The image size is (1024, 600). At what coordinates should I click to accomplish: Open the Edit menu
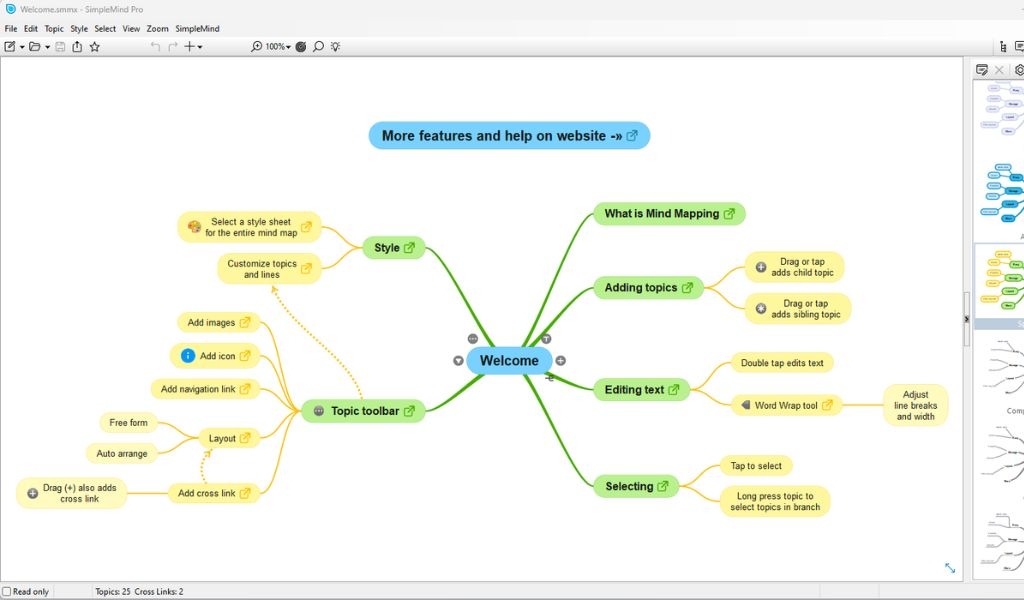click(31, 29)
